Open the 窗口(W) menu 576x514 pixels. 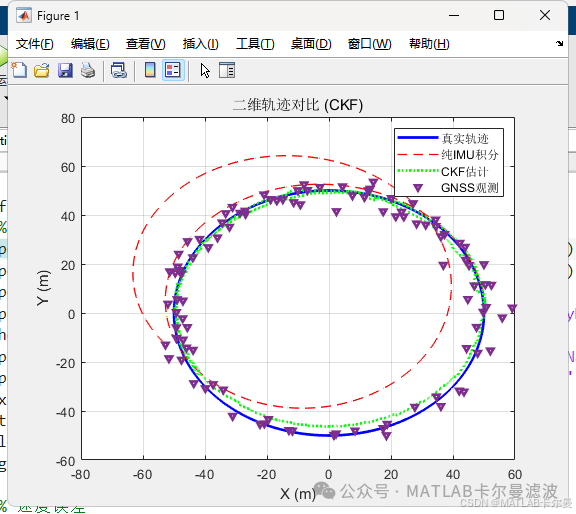[x=370, y=44]
